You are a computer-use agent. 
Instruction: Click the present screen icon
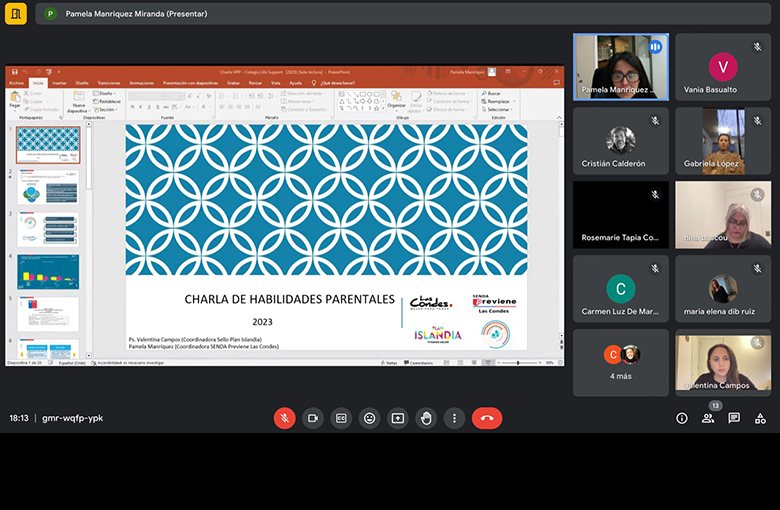pos(398,418)
